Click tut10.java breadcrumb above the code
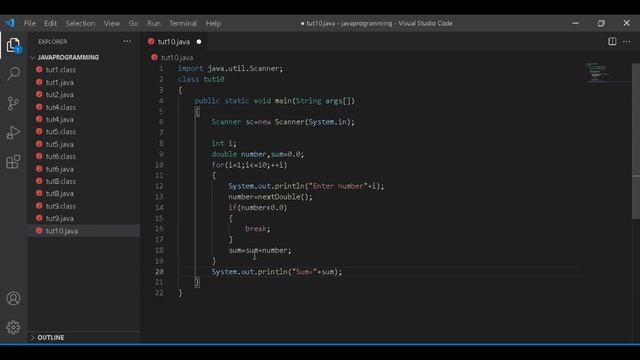The width and height of the screenshot is (640, 360). [177, 58]
